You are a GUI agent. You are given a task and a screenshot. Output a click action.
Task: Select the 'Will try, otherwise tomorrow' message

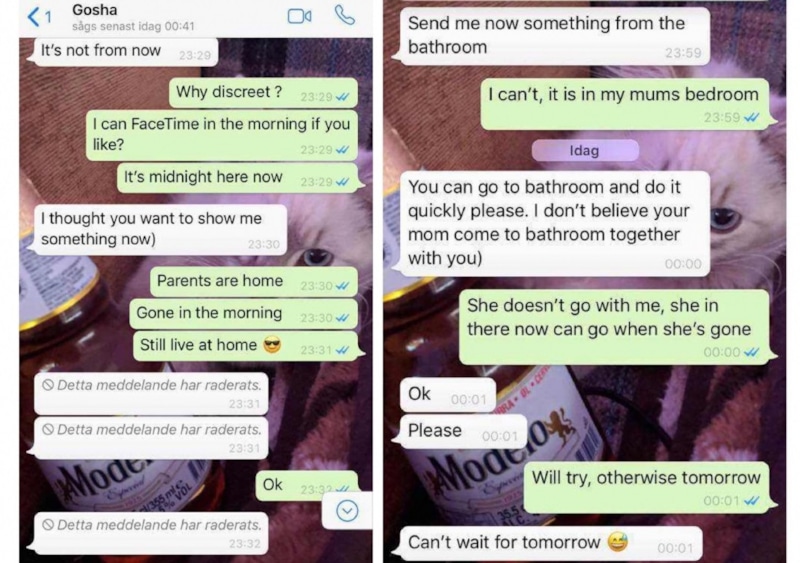point(646,487)
